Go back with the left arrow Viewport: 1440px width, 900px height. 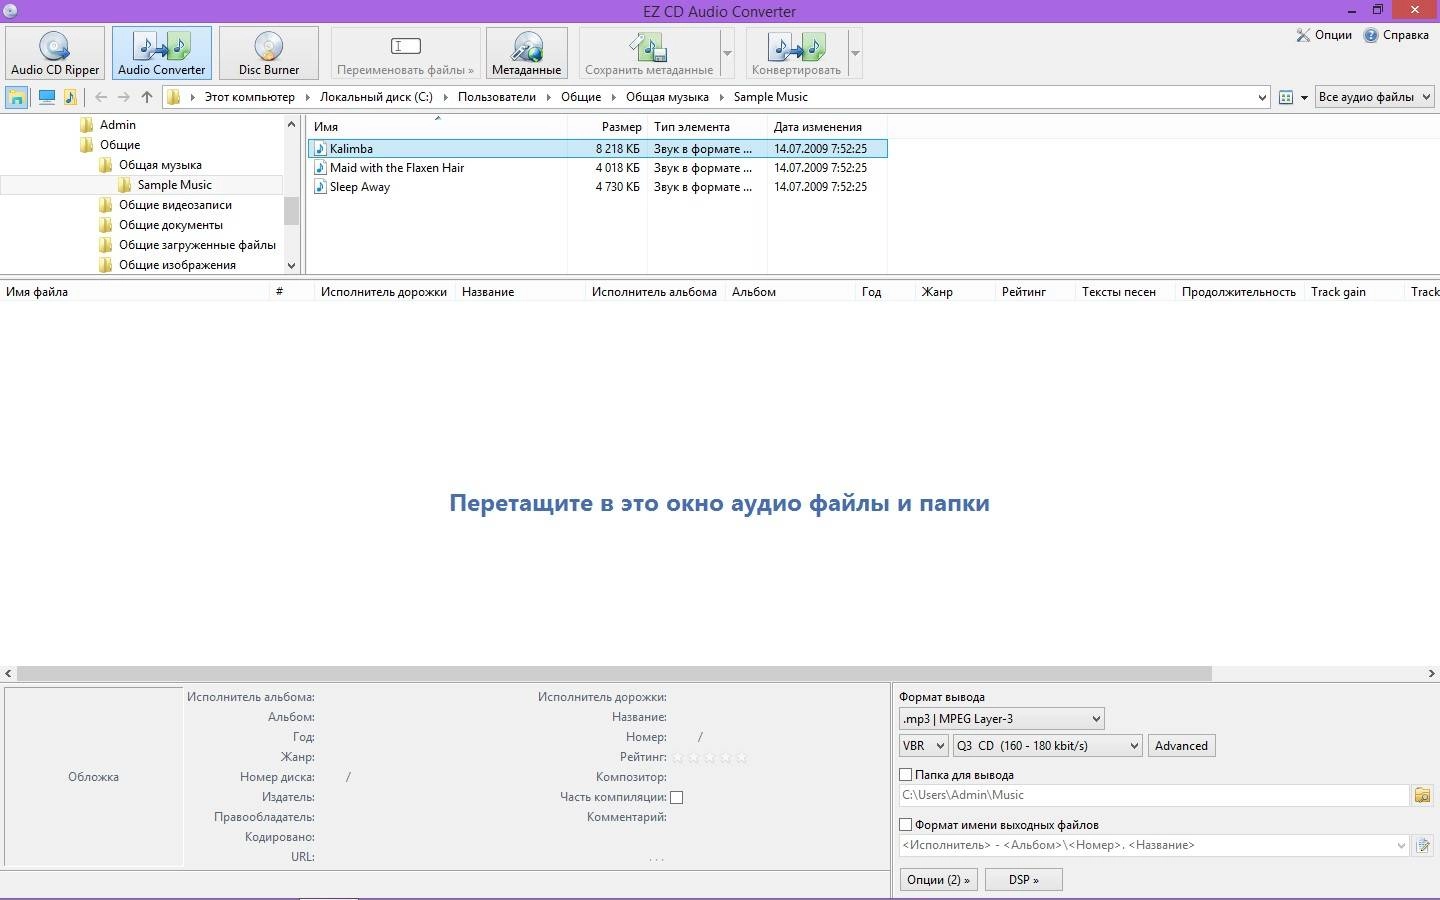101,97
